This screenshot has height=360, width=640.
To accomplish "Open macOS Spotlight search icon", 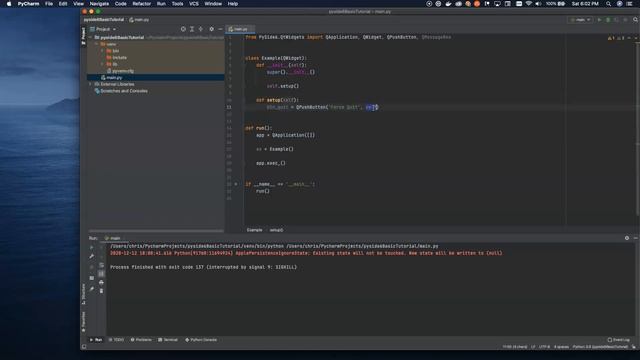I will [609, 4].
